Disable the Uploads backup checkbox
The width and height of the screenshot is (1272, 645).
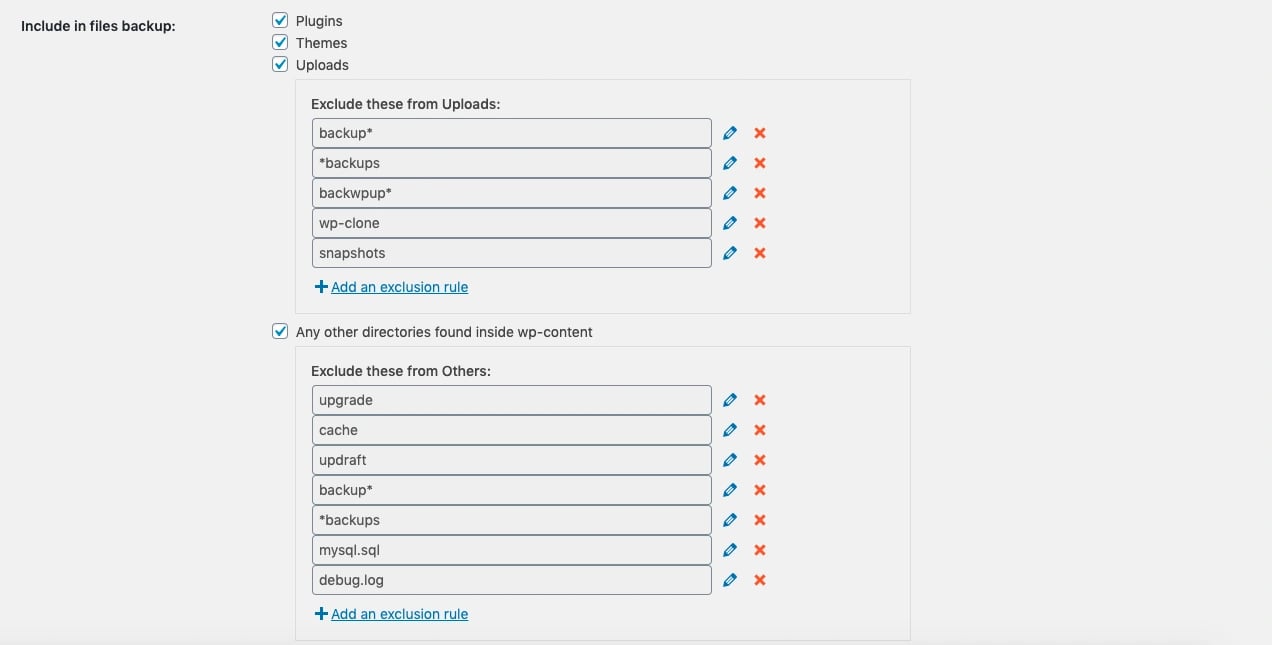coord(280,64)
